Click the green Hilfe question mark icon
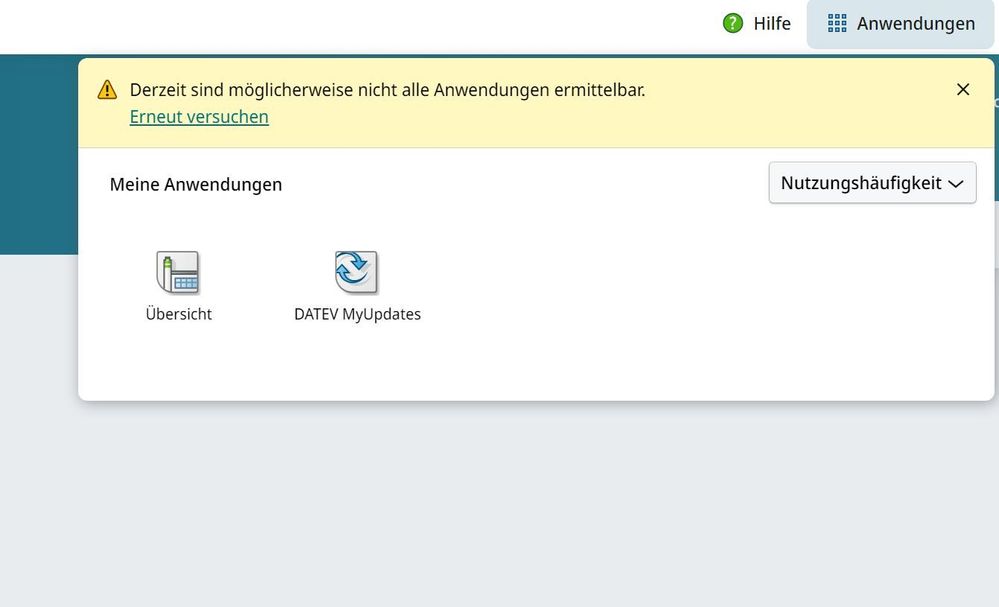This screenshot has height=607, width=999. 733,23
